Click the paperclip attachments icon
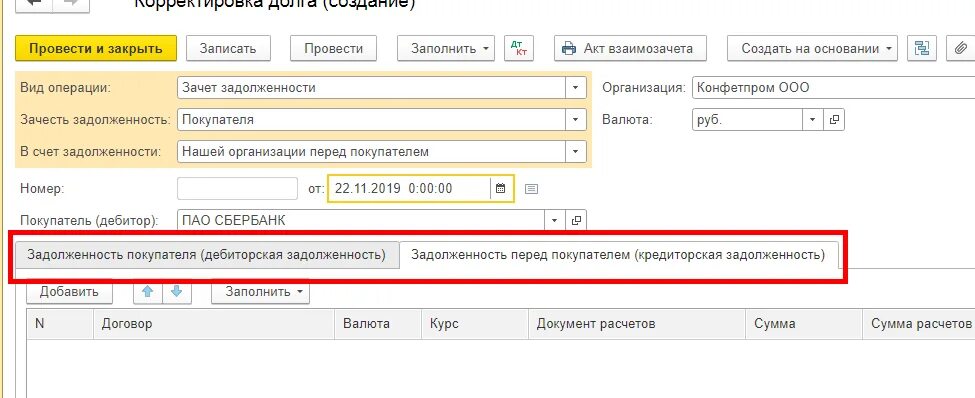 (960, 48)
